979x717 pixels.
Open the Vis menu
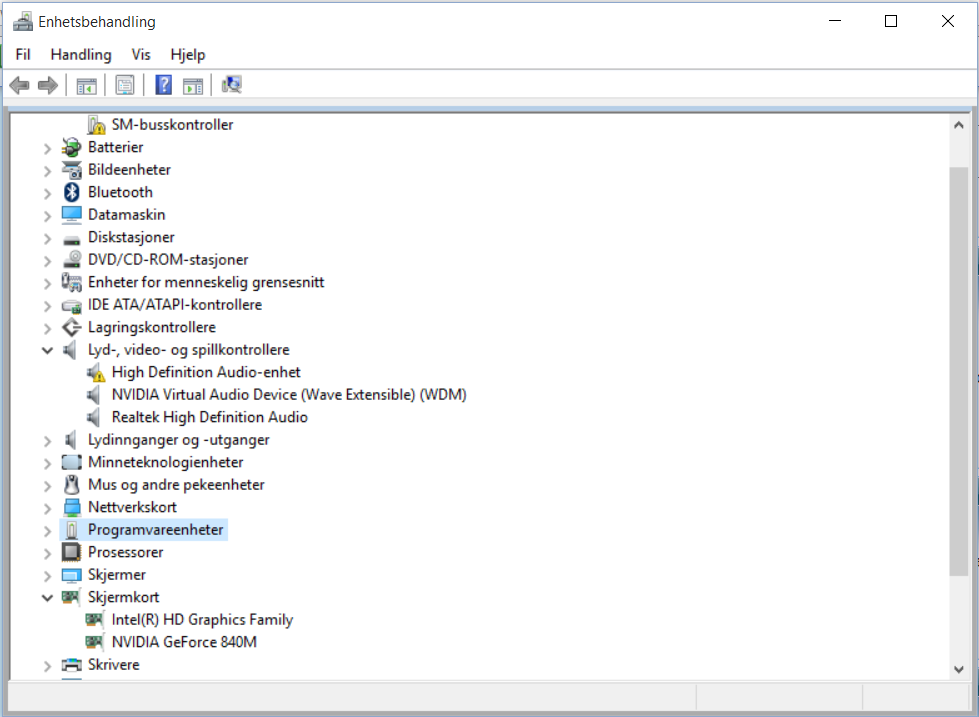pyautogui.click(x=141, y=54)
